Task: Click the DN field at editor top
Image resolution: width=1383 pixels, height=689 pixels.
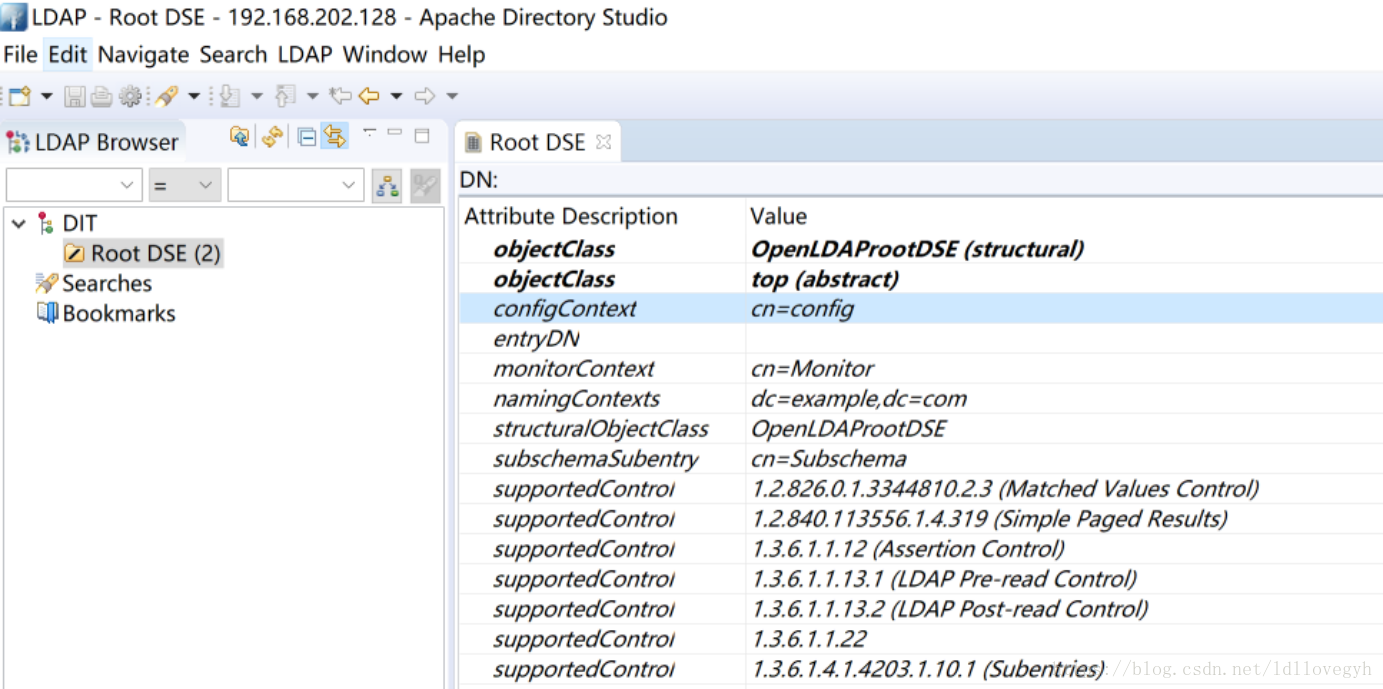Action: pyautogui.click(x=921, y=180)
